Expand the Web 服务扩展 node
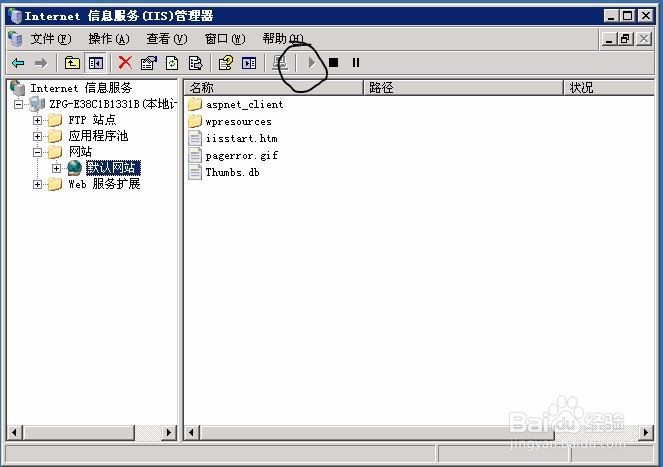The image size is (663, 467). point(37,184)
